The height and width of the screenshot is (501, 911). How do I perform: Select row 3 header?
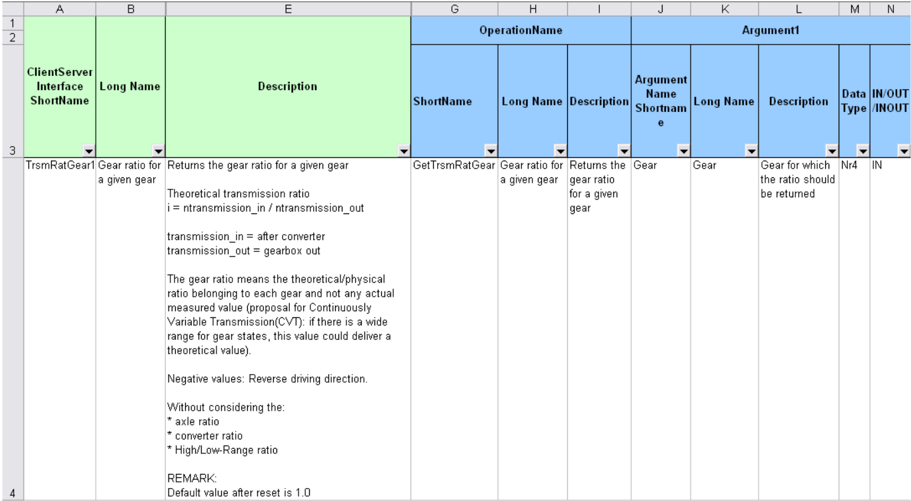coord(12,101)
